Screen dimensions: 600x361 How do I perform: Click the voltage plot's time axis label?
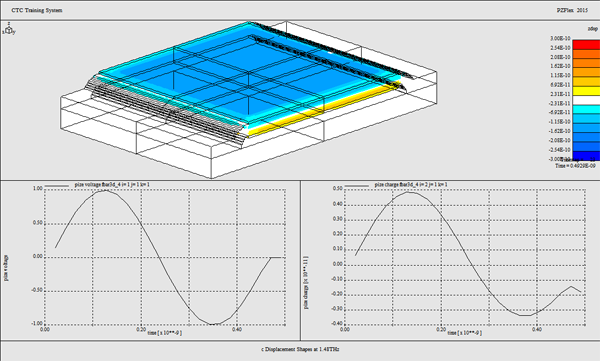(165, 333)
